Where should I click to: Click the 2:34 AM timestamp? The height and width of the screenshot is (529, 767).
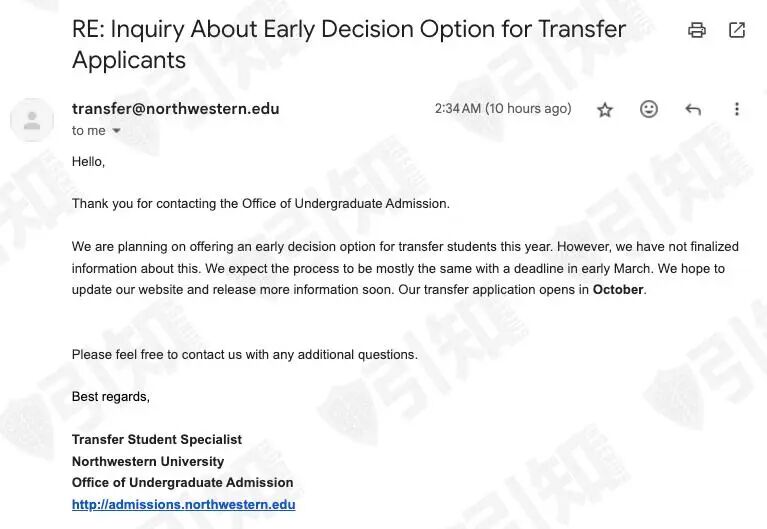click(503, 108)
